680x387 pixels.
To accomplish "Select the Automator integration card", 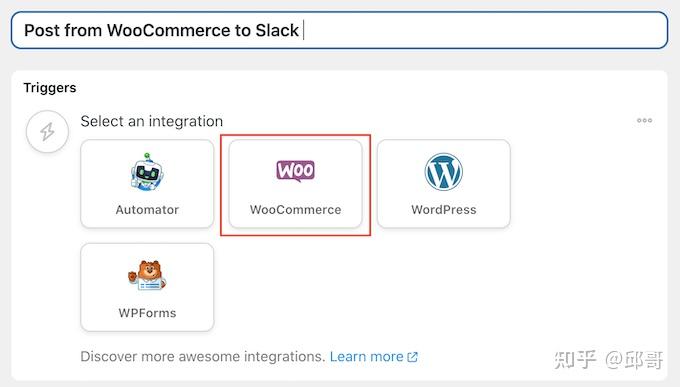I will tap(147, 184).
